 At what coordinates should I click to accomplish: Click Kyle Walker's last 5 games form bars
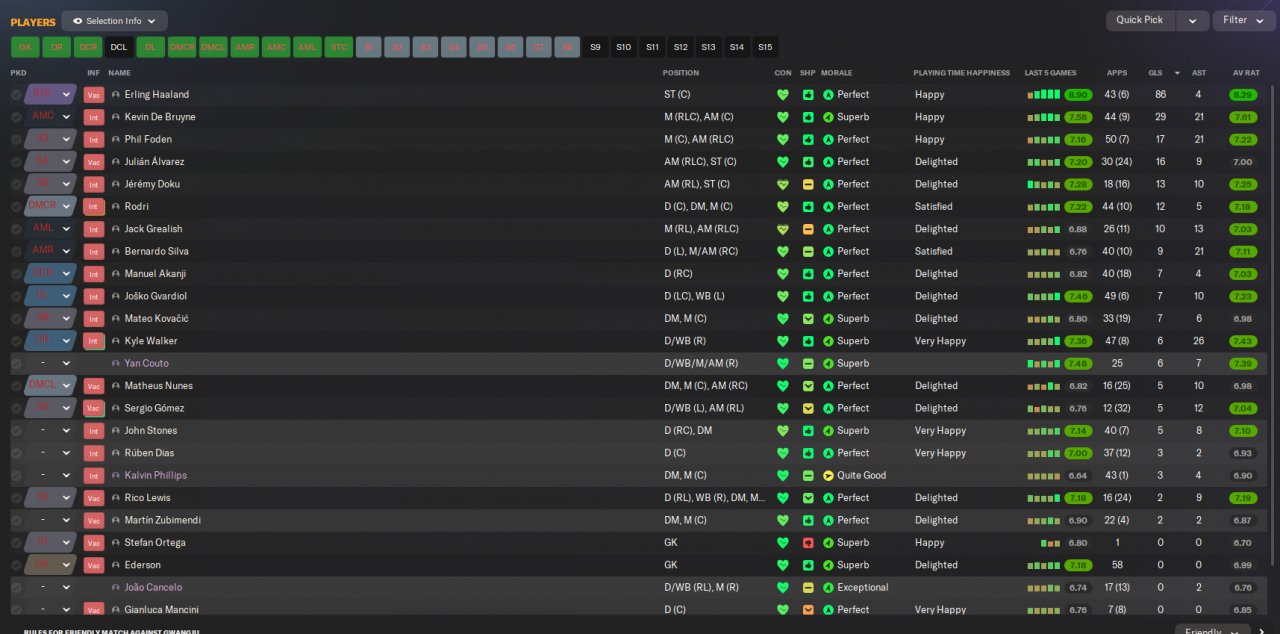(x=1043, y=341)
